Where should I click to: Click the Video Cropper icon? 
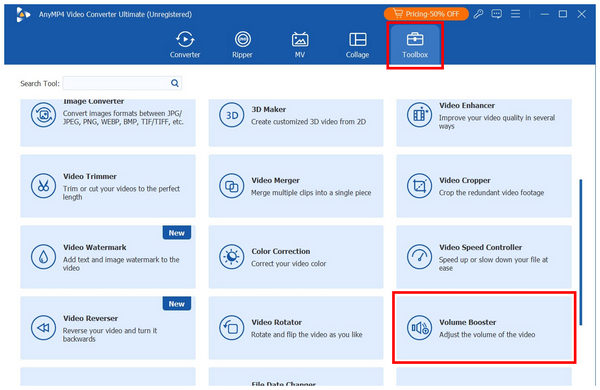click(x=419, y=186)
